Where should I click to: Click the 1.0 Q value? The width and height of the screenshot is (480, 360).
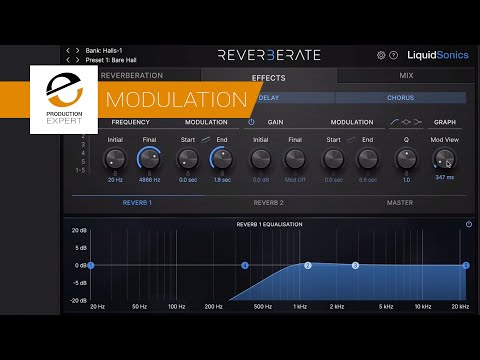[406, 180]
